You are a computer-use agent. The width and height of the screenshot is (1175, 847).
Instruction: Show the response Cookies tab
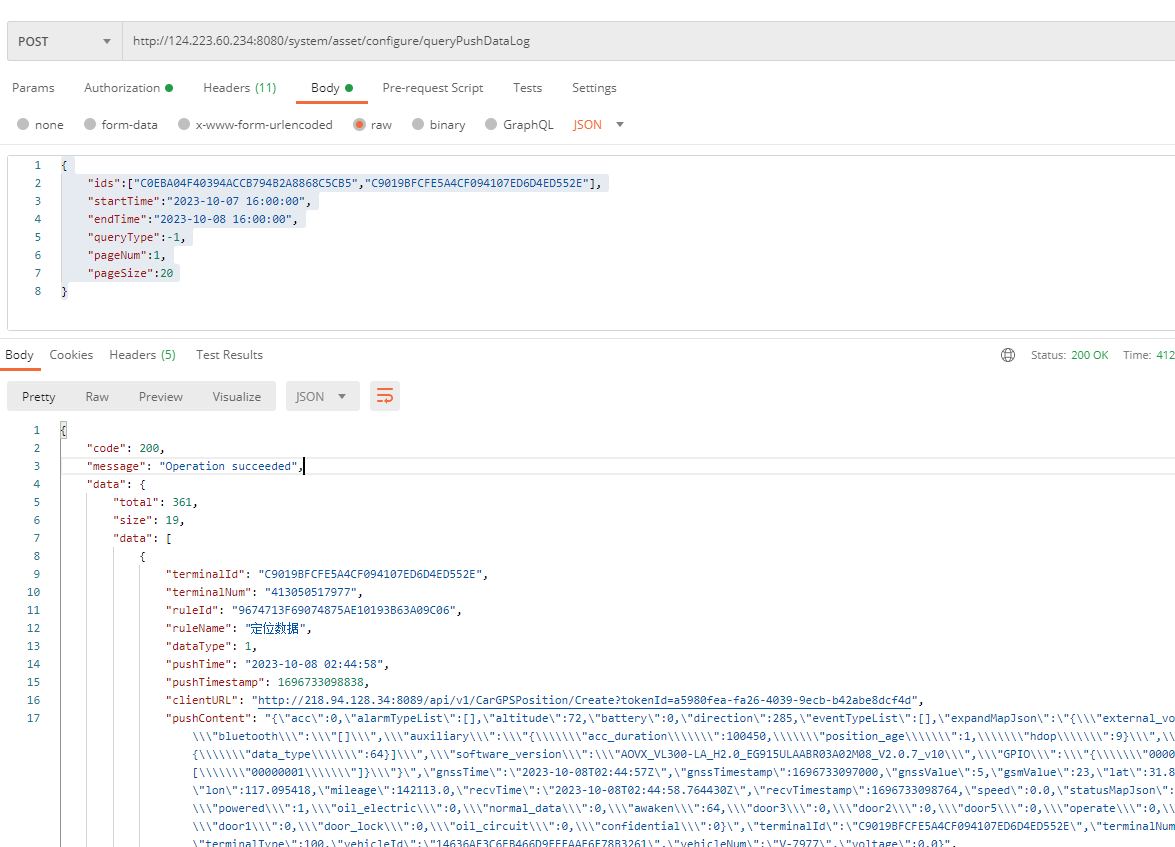(71, 355)
